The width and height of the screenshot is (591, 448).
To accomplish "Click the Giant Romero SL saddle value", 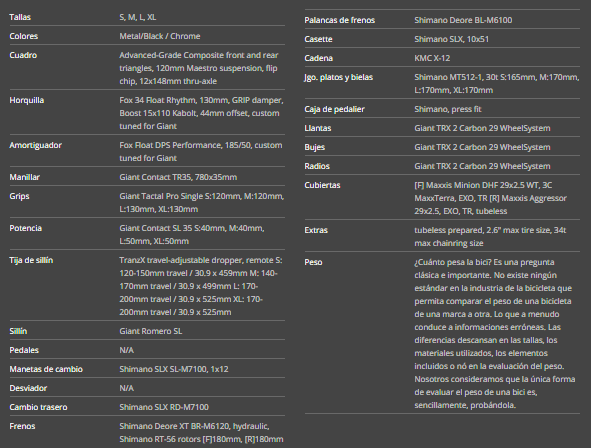I will pos(150,331).
